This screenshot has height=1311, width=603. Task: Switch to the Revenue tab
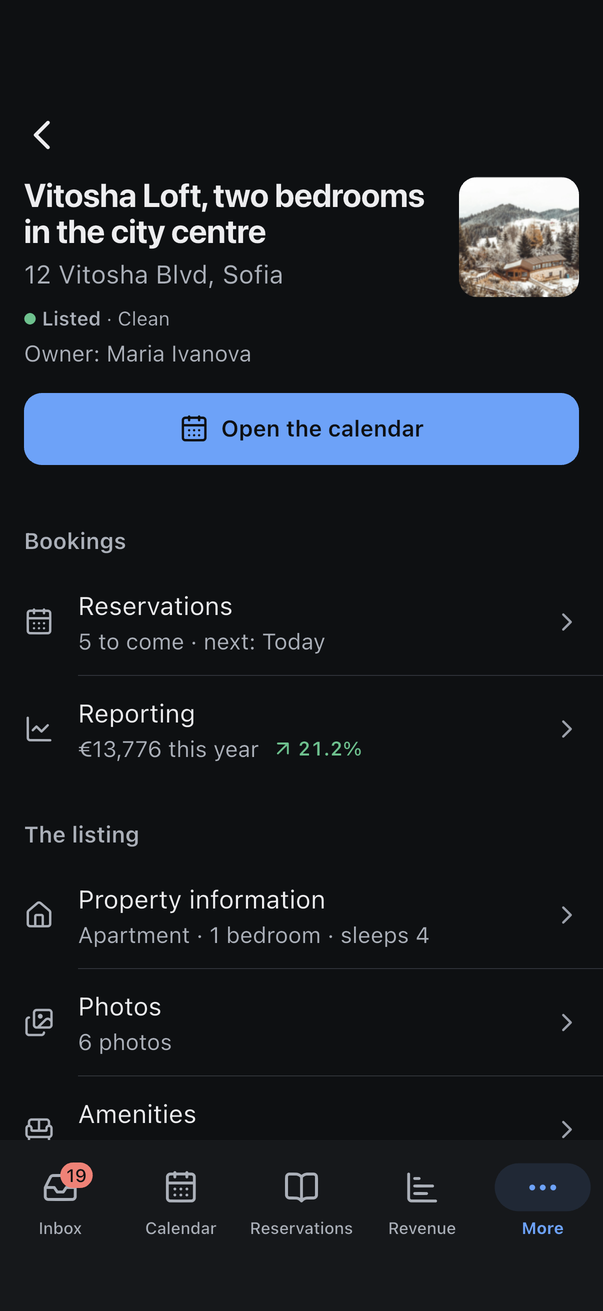pos(422,1201)
